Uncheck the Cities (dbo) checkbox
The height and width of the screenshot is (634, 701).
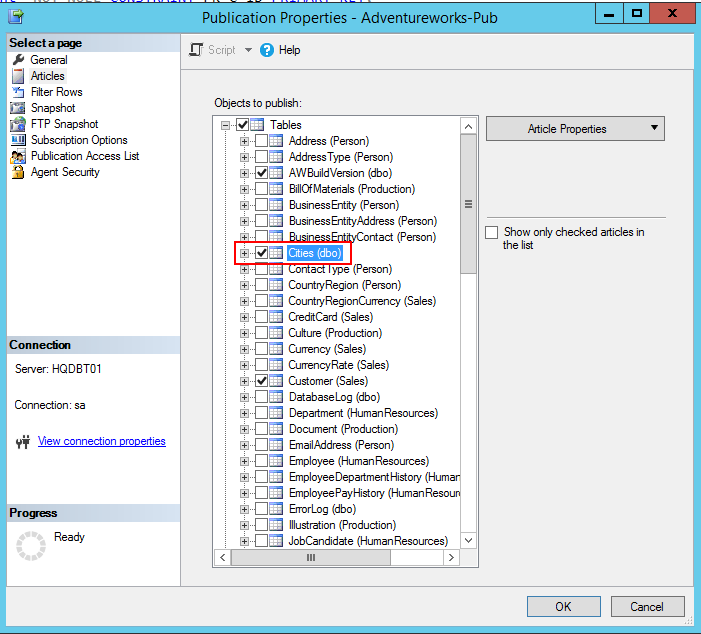262,253
